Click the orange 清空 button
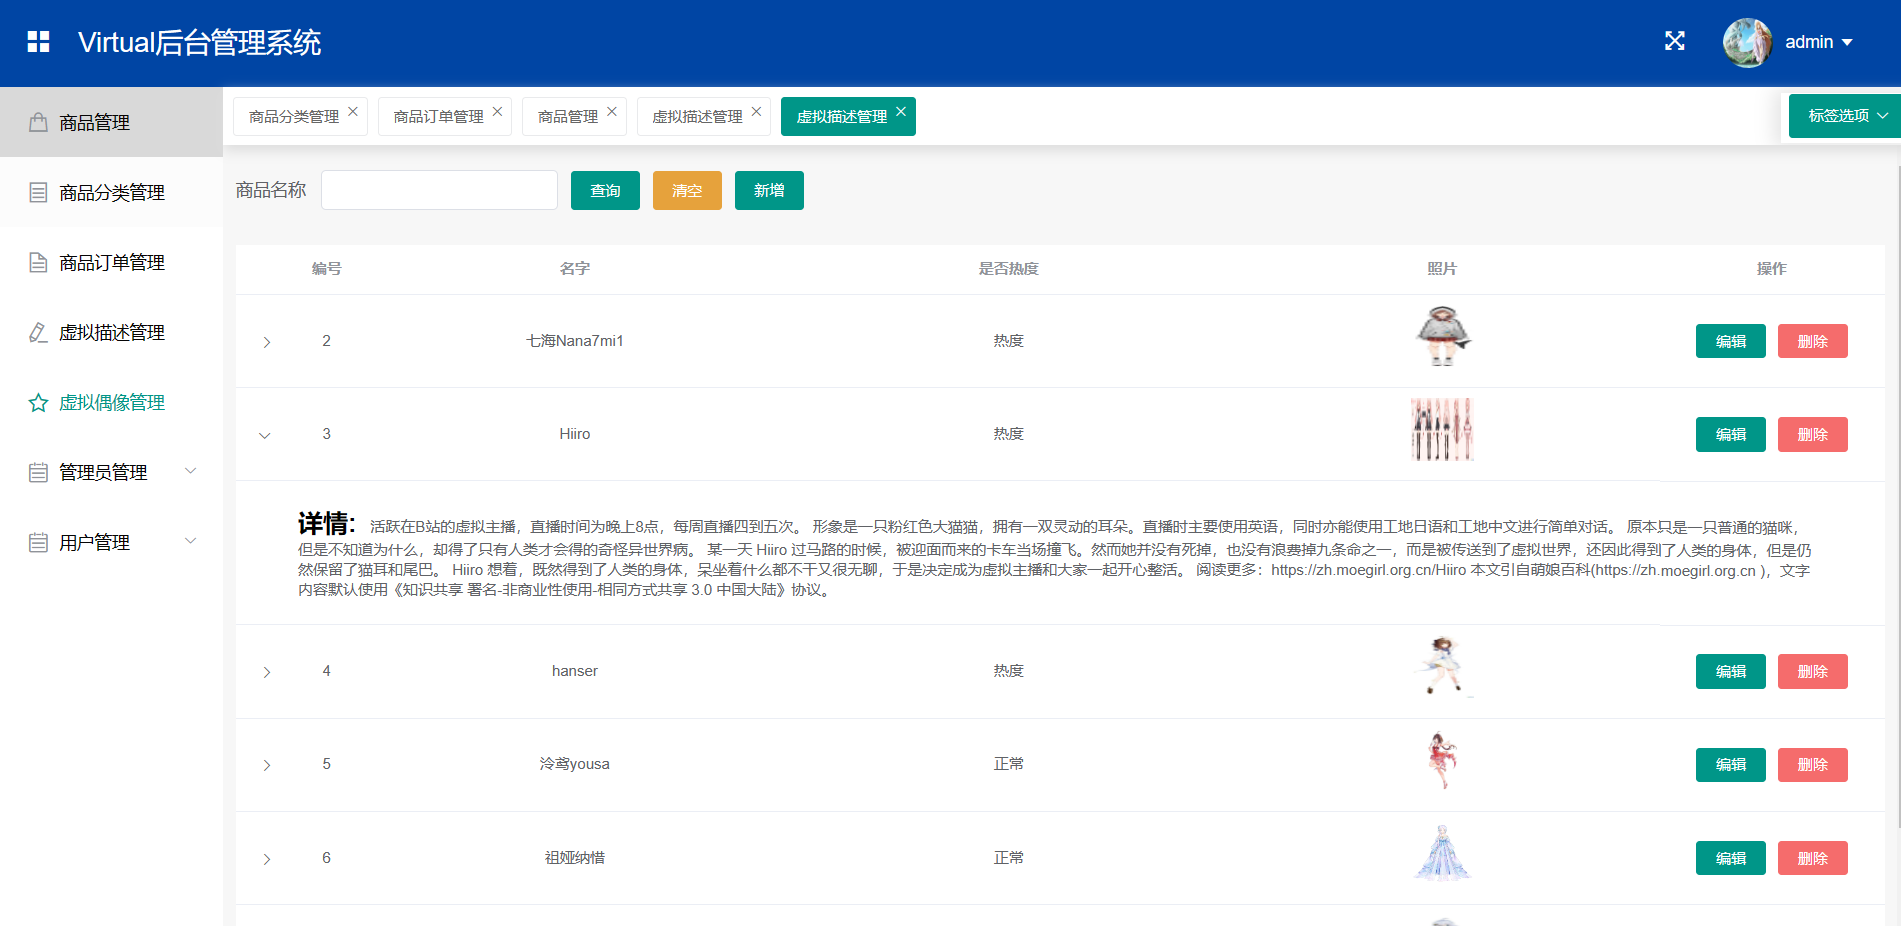The width and height of the screenshot is (1901, 926). pyautogui.click(x=687, y=190)
